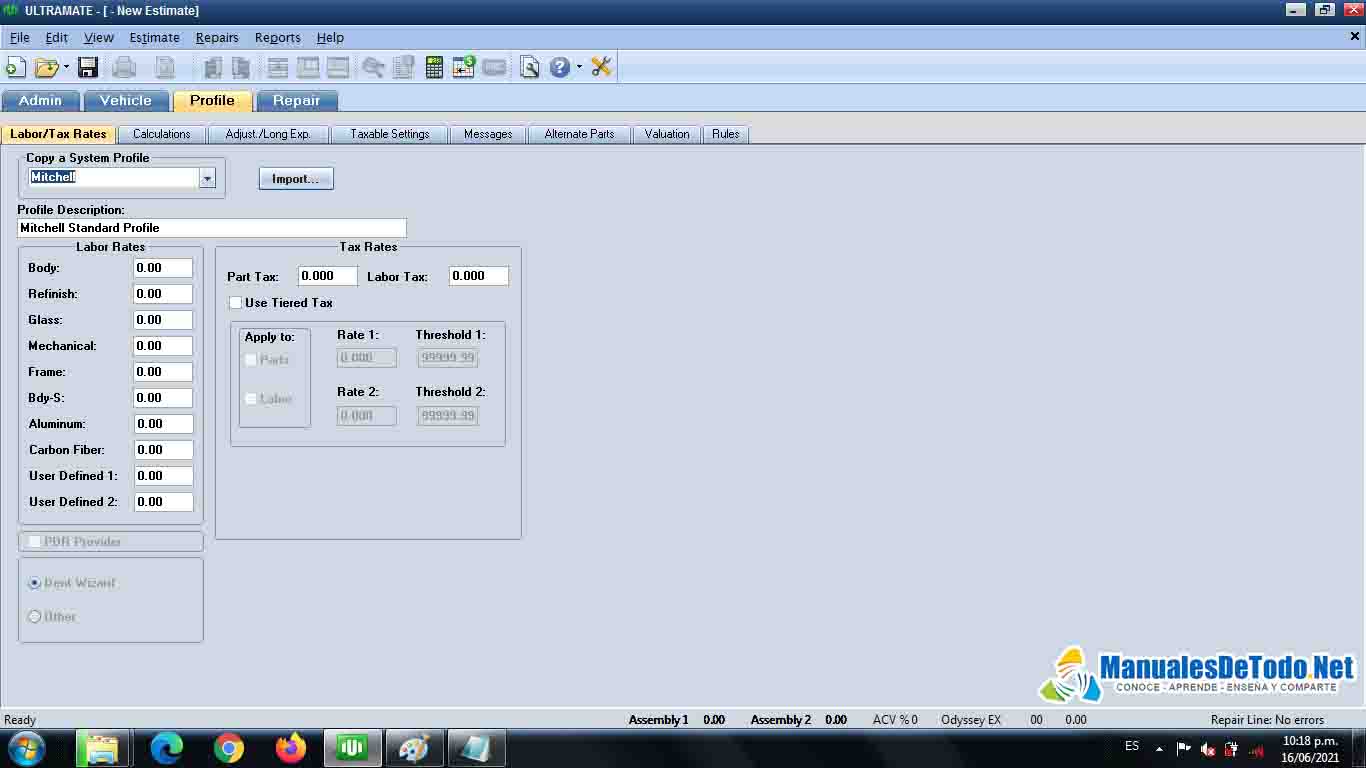Viewport: 1366px width, 768px height.
Task: Click the Labor Tax input field
Action: pos(479,276)
